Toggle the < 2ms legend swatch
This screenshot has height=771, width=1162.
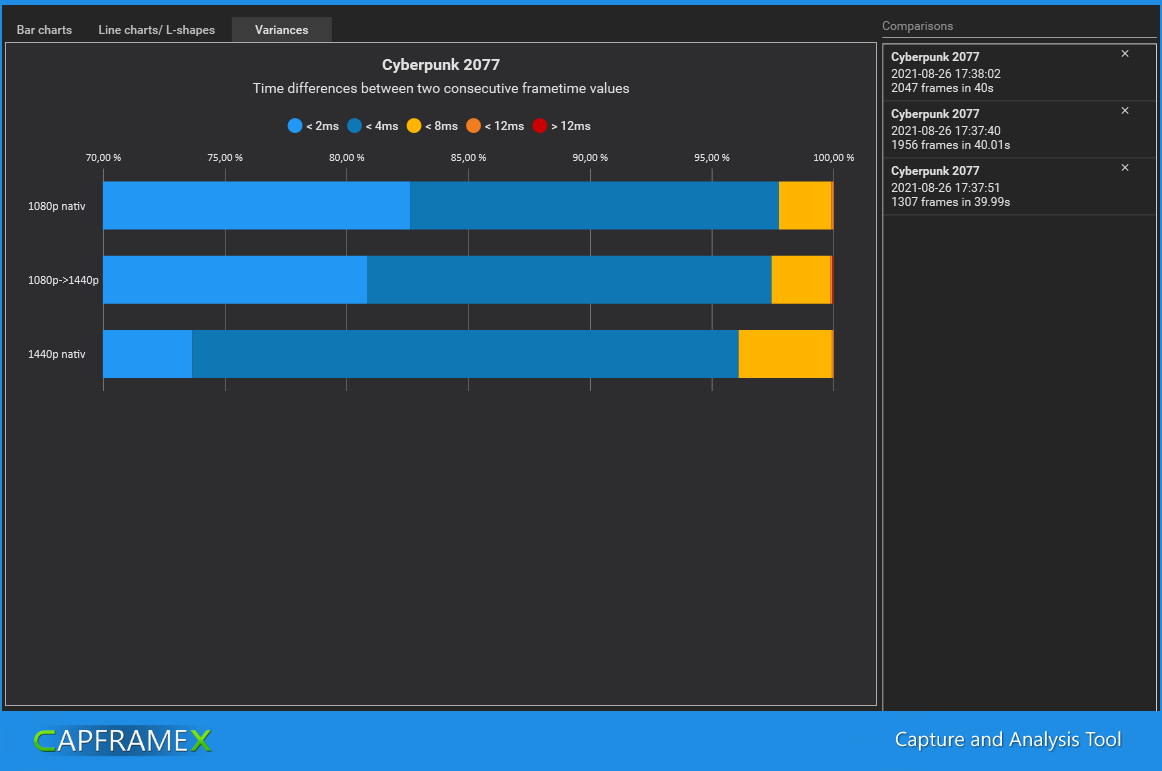(295, 126)
